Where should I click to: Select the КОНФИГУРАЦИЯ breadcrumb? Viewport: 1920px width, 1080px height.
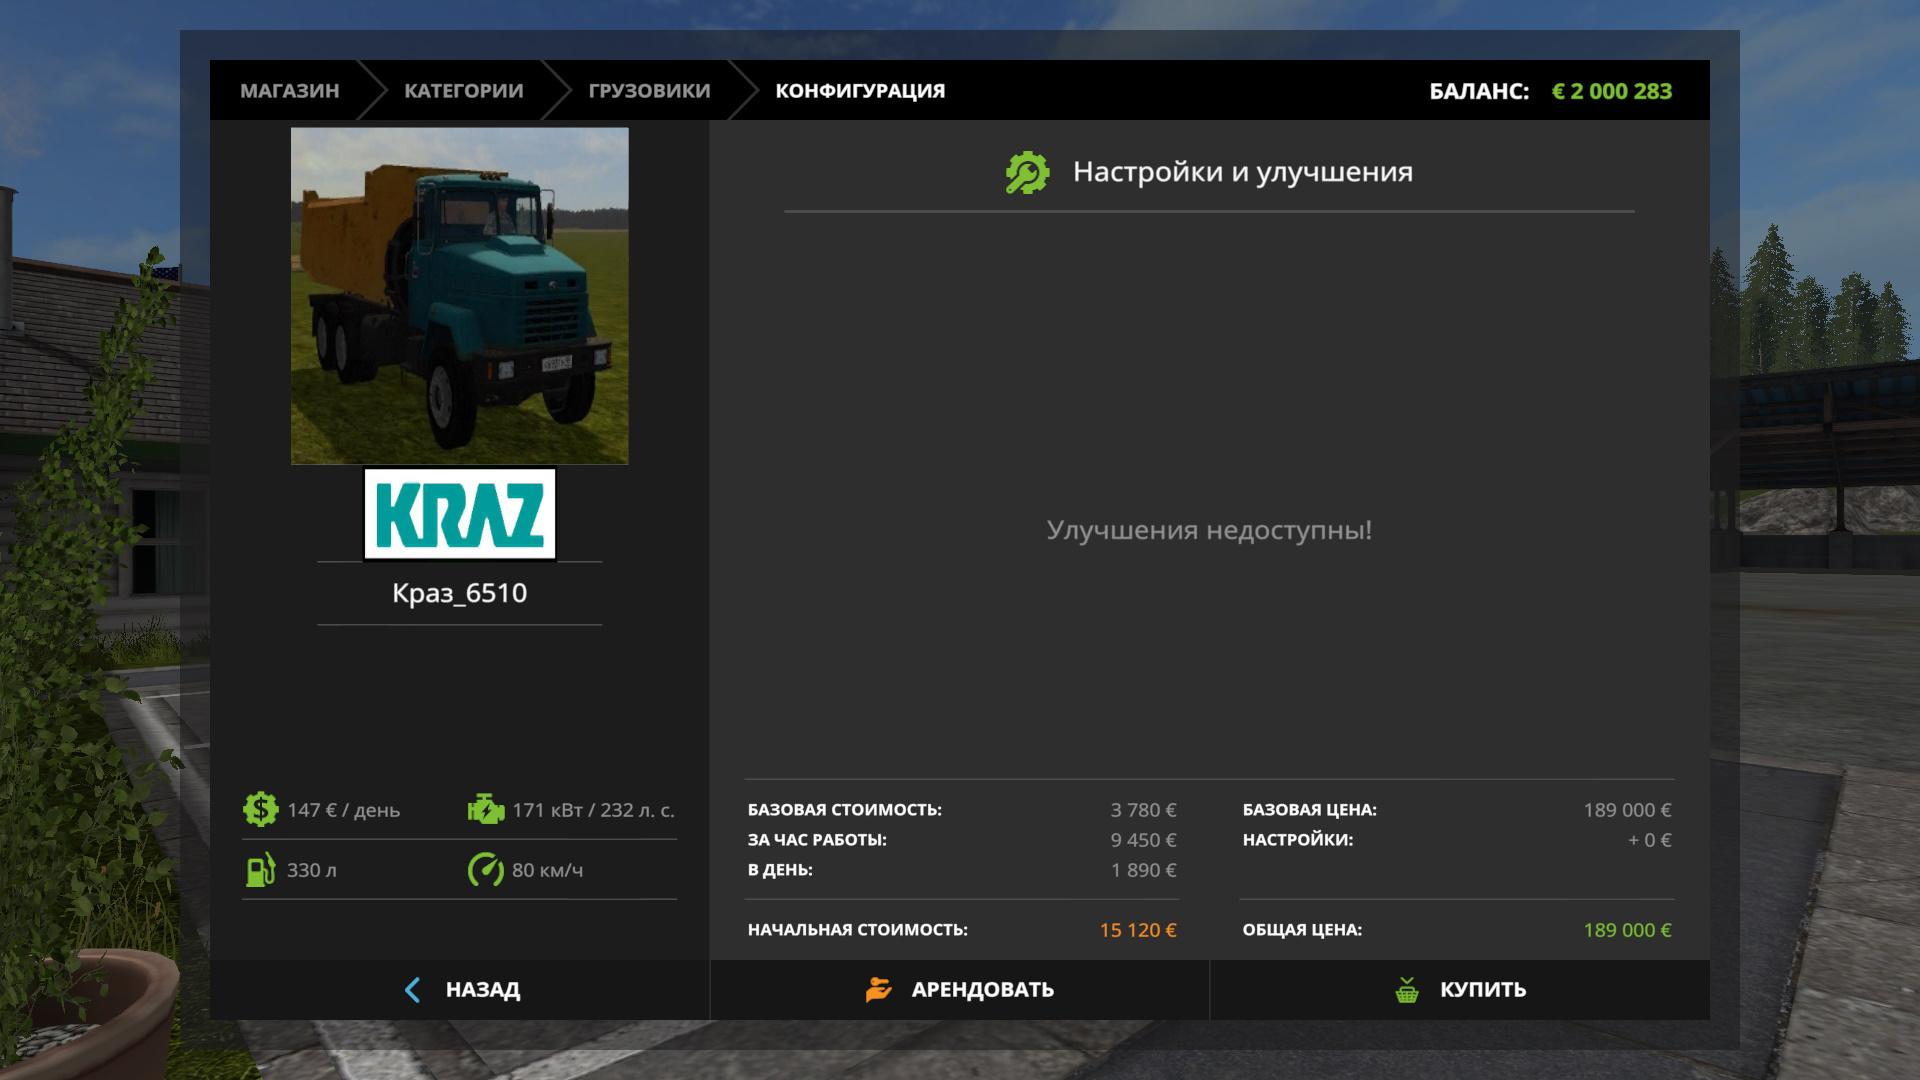click(x=860, y=91)
